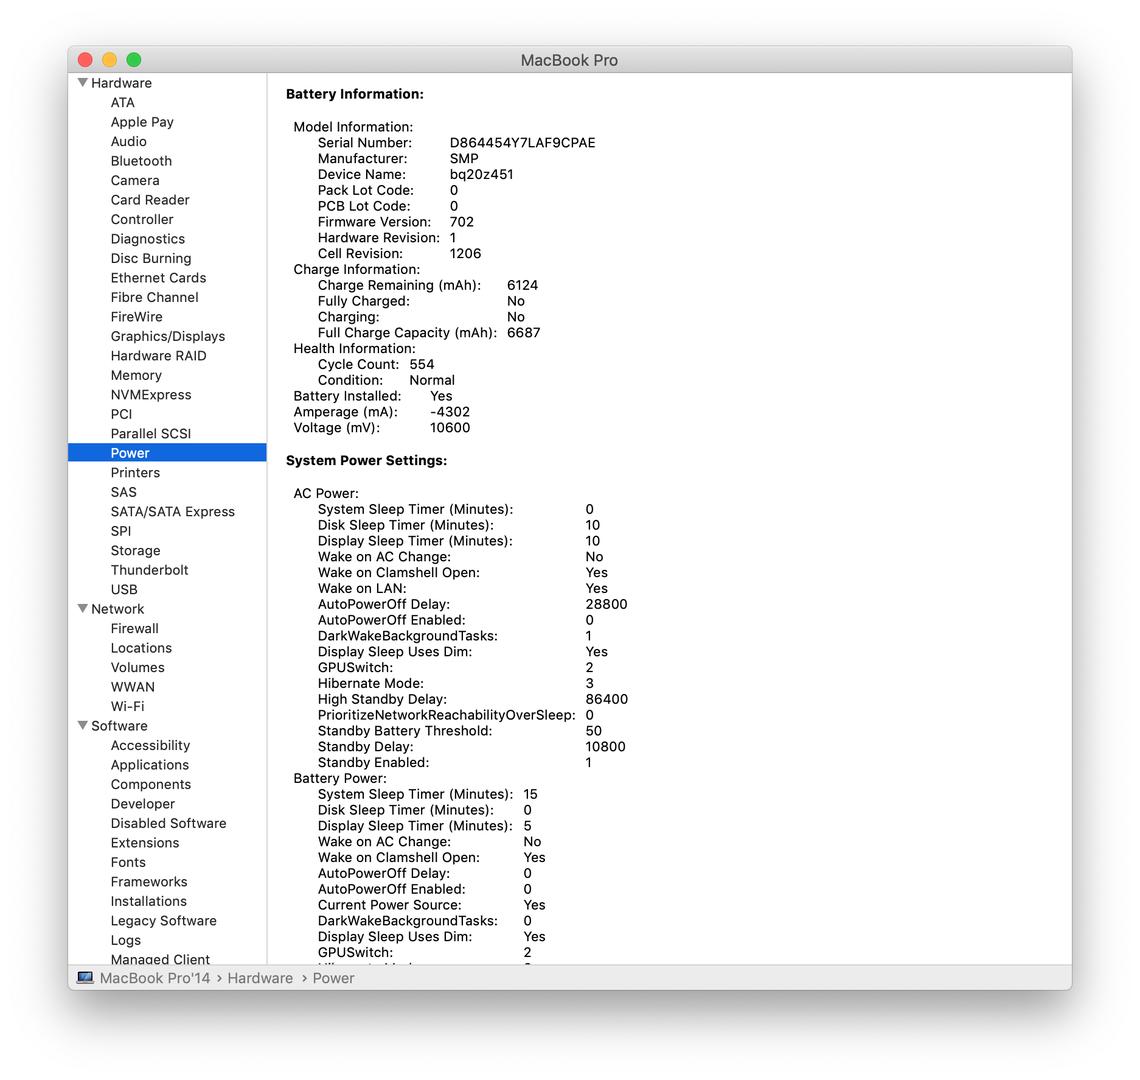1140x1080 pixels.
Task: Select FireWire in sidebar
Action: click(136, 317)
